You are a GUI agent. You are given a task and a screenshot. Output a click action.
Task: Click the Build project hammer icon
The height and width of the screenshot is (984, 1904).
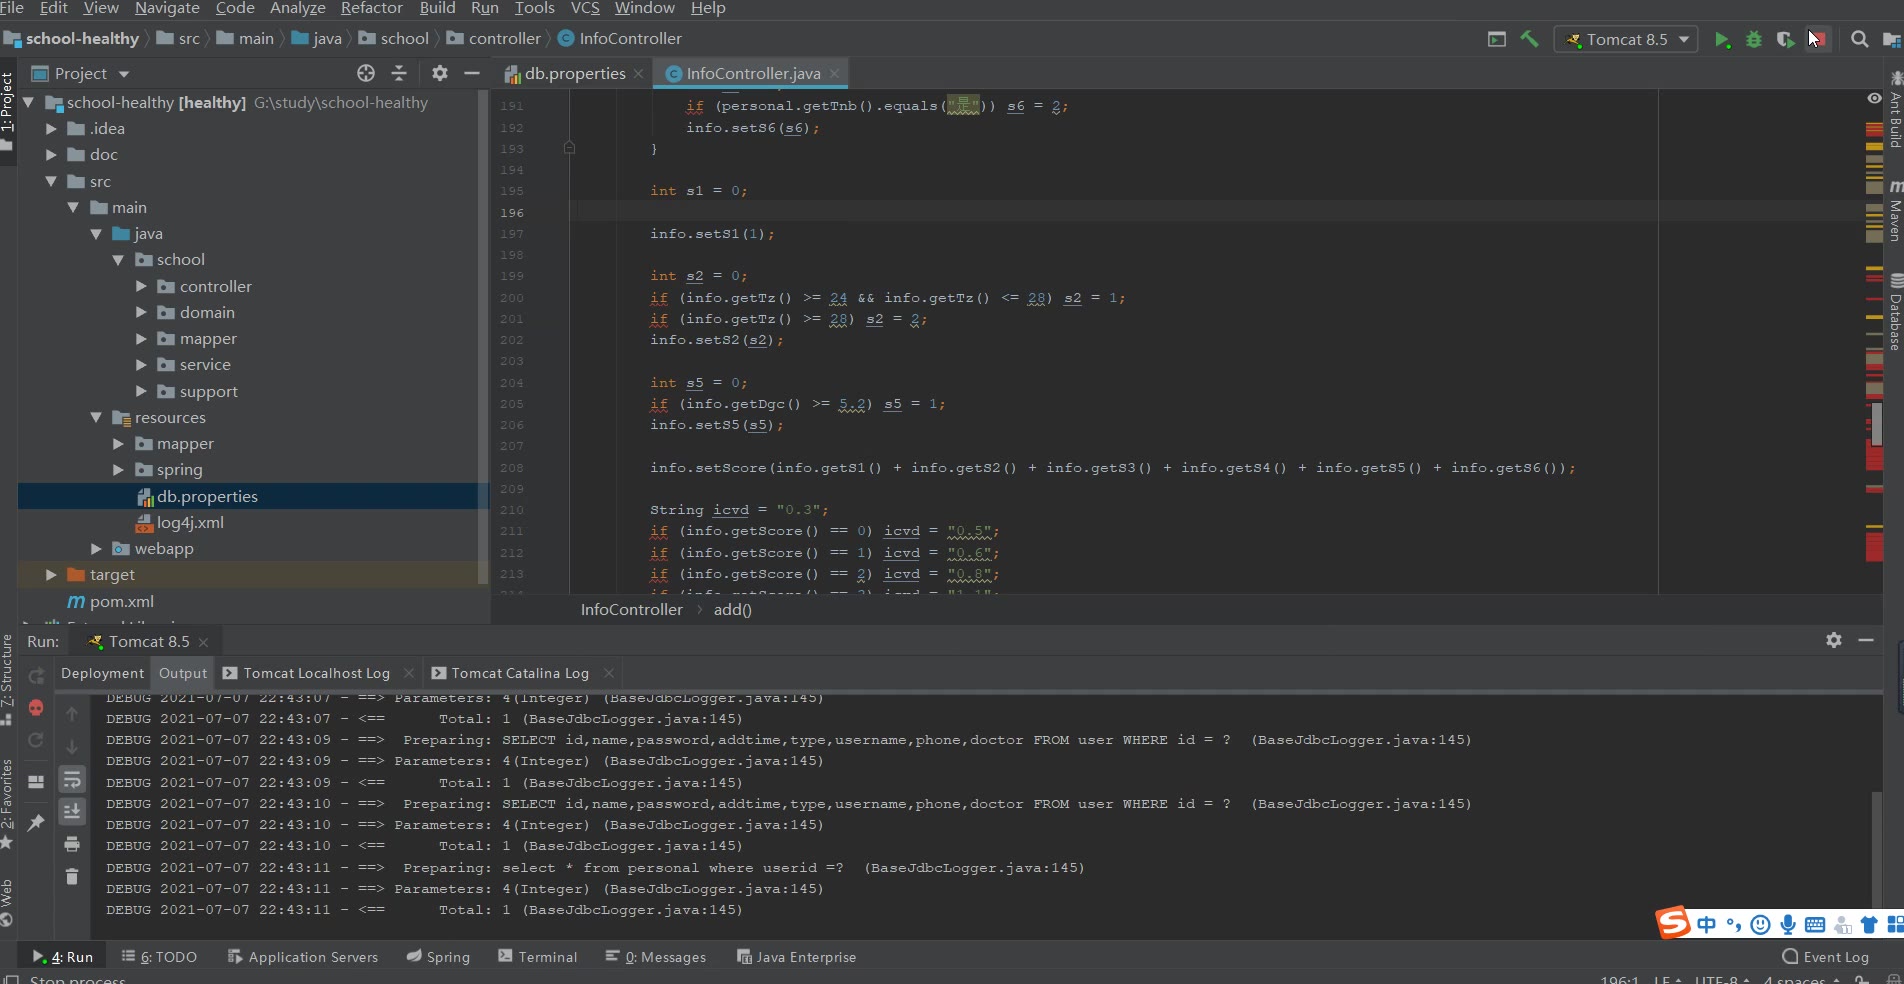[x=1529, y=40]
